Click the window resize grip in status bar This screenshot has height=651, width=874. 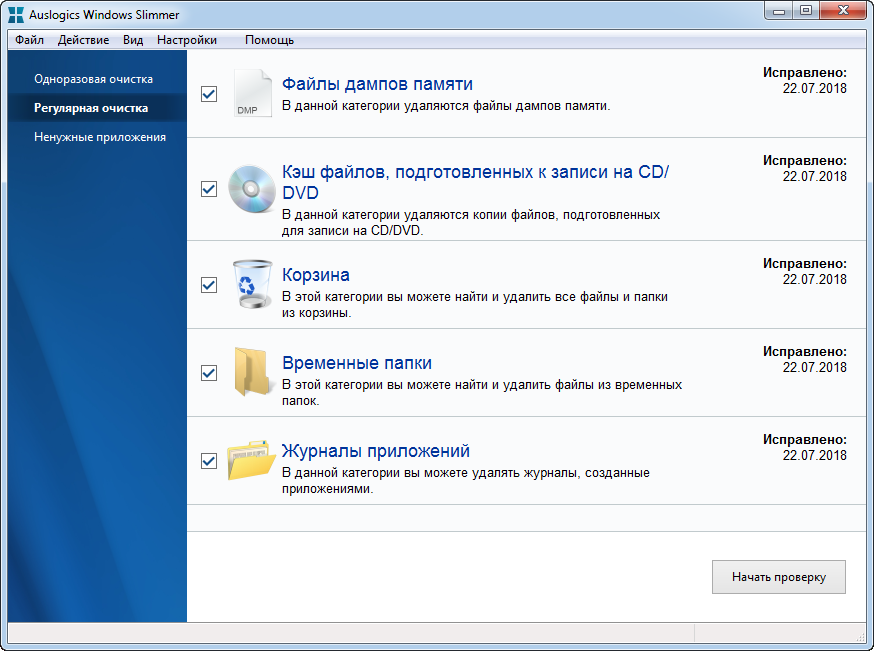point(860,636)
